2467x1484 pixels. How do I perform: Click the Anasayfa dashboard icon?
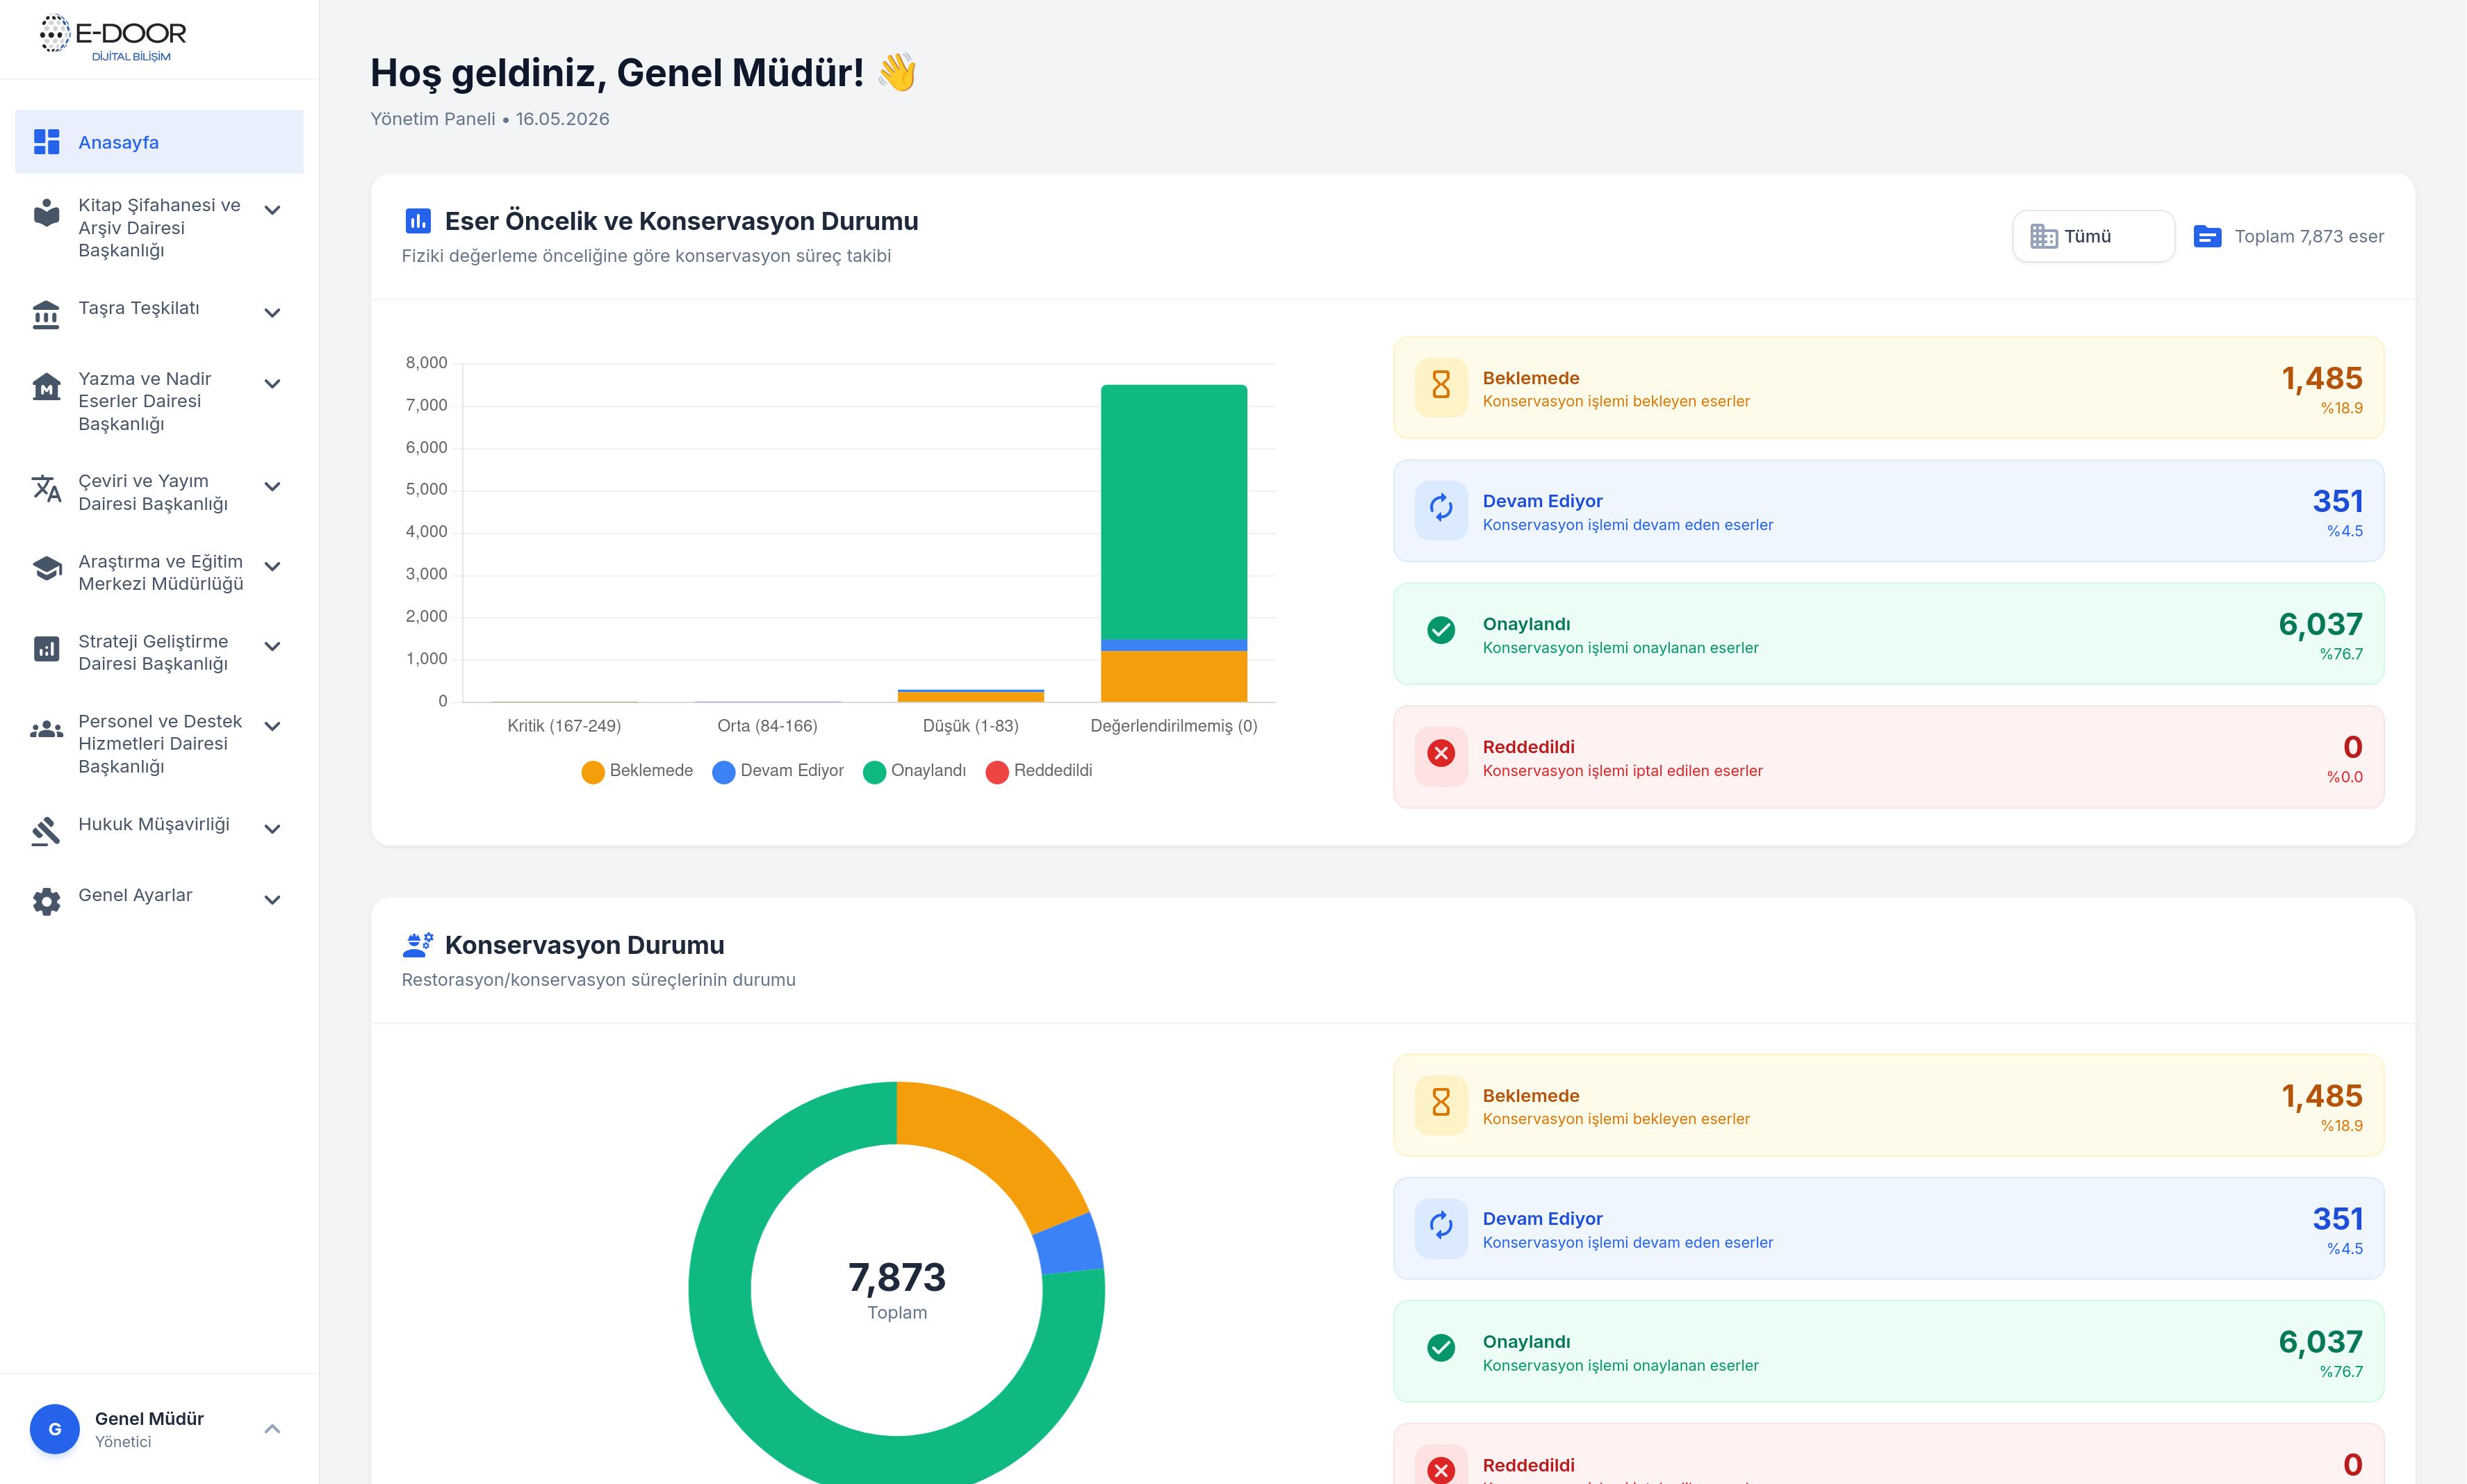coord(46,142)
